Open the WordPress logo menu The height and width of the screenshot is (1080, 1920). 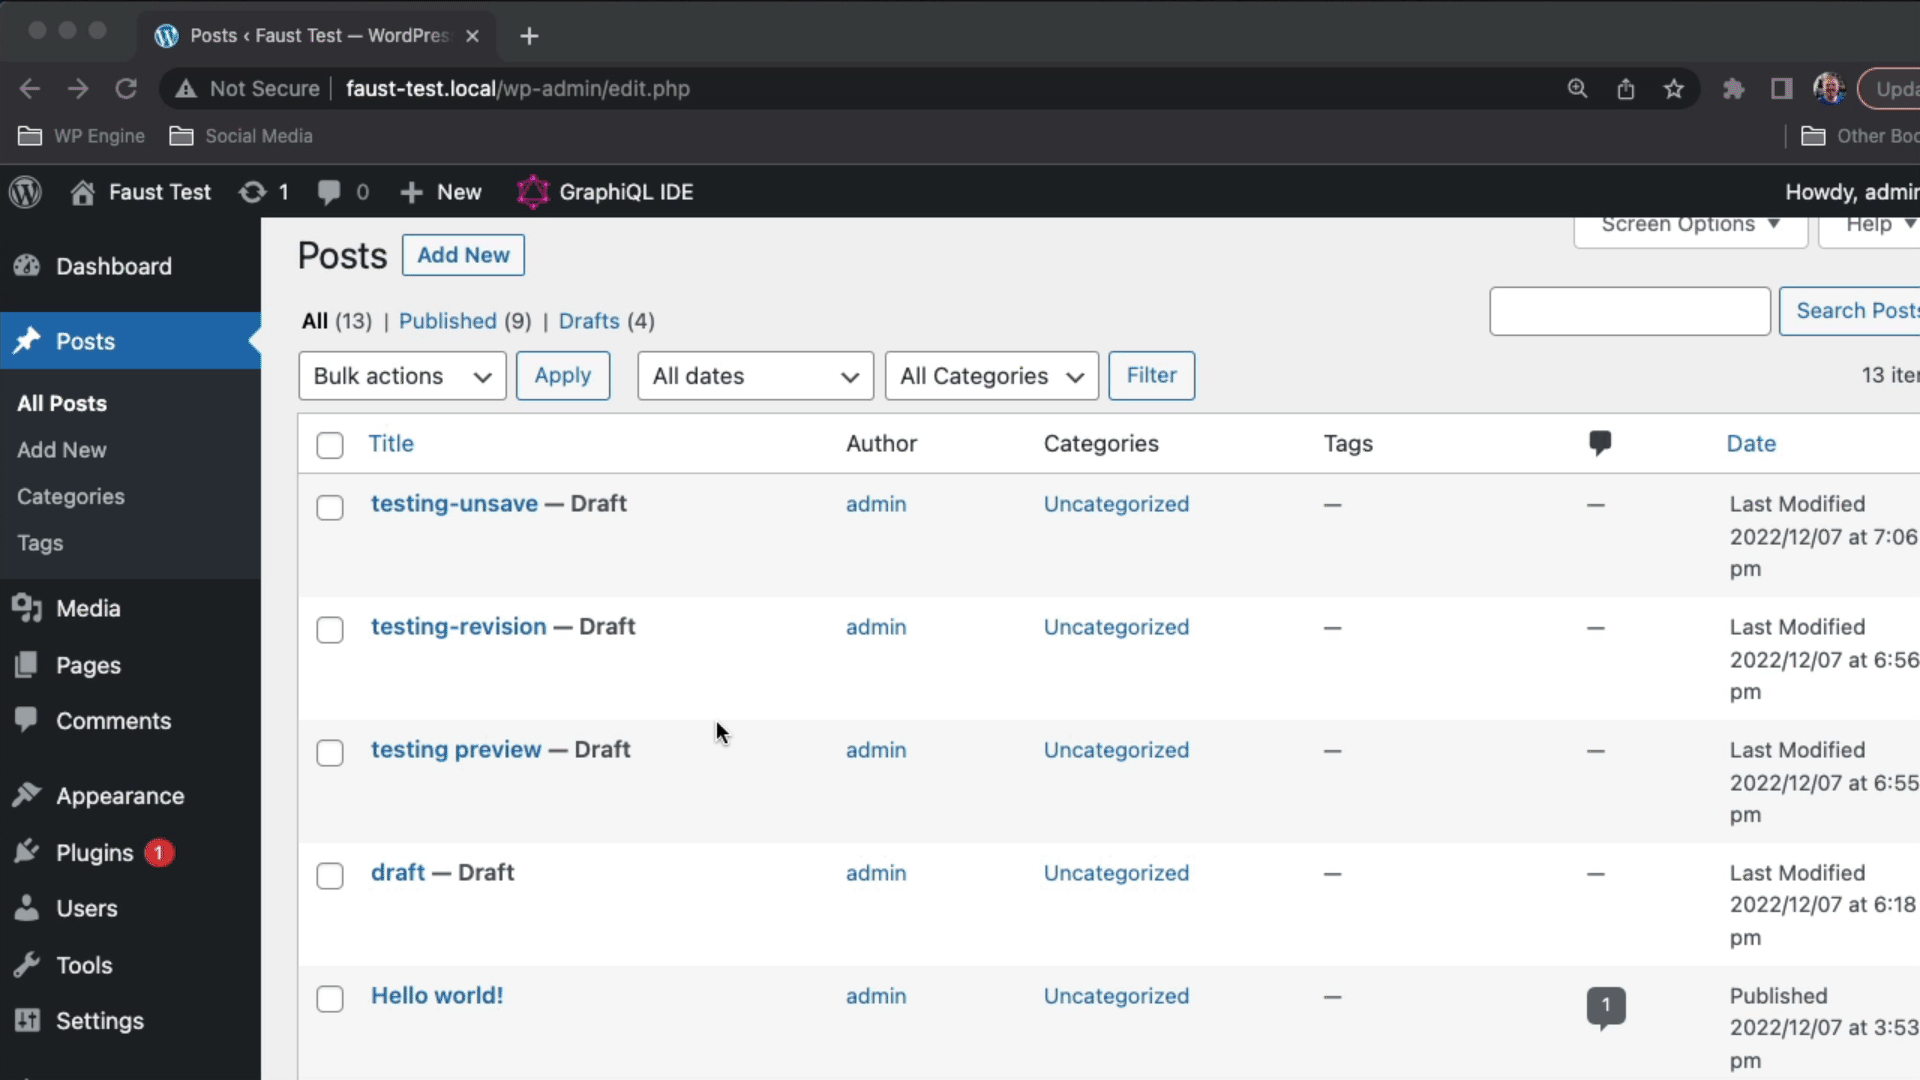25,192
